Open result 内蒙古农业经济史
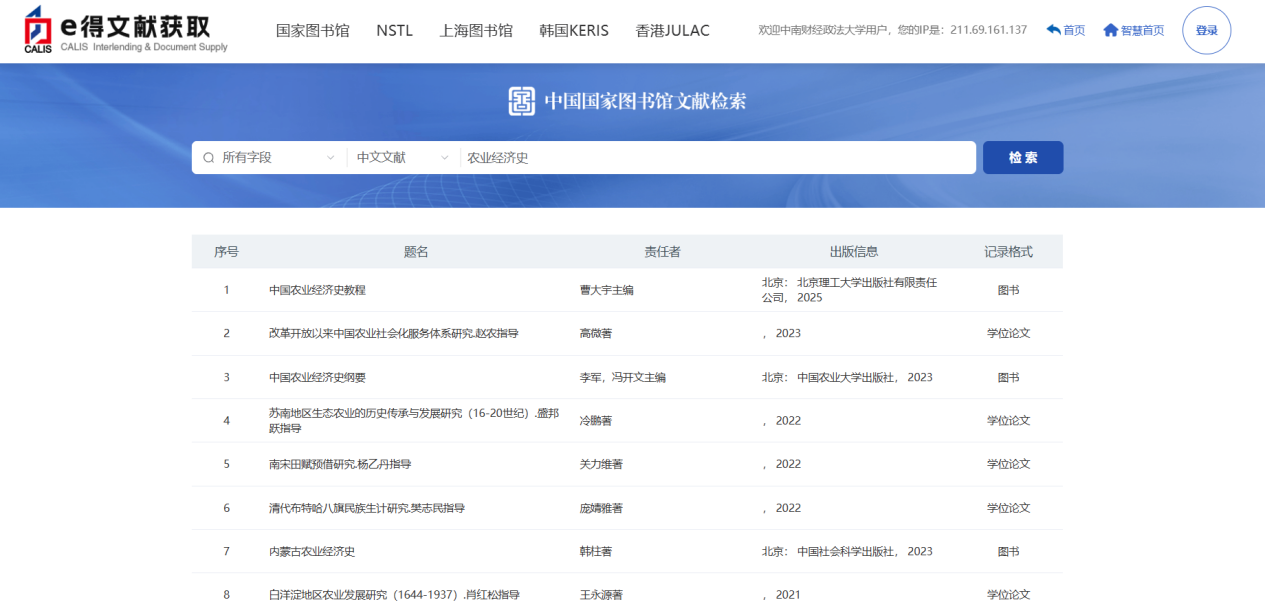 [312, 551]
